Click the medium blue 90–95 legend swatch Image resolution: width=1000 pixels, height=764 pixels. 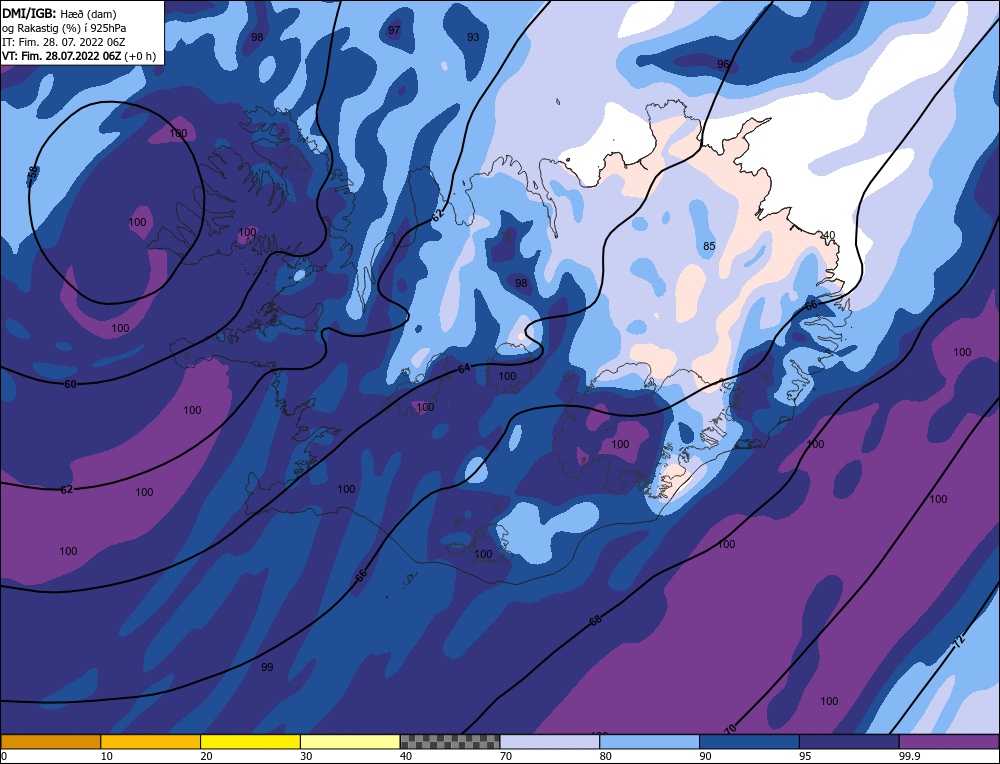(749, 742)
